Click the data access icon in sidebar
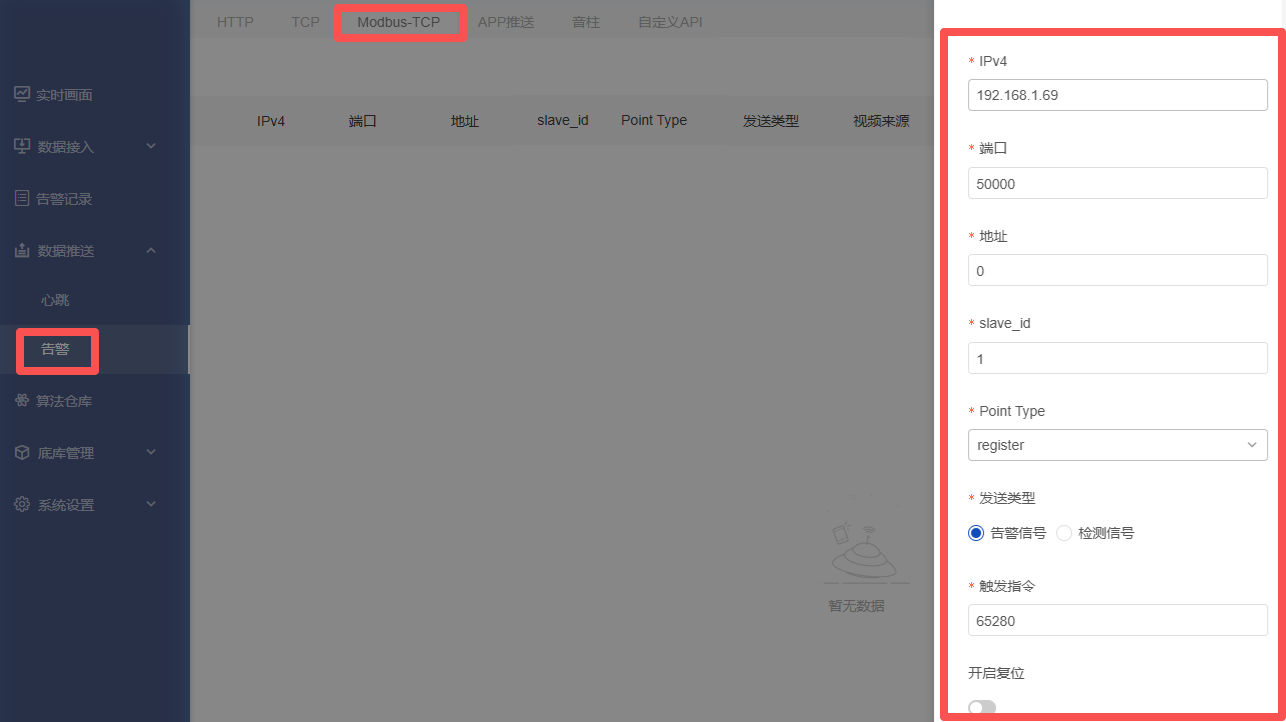Screen dimensions: 1286x722 [x=22, y=146]
